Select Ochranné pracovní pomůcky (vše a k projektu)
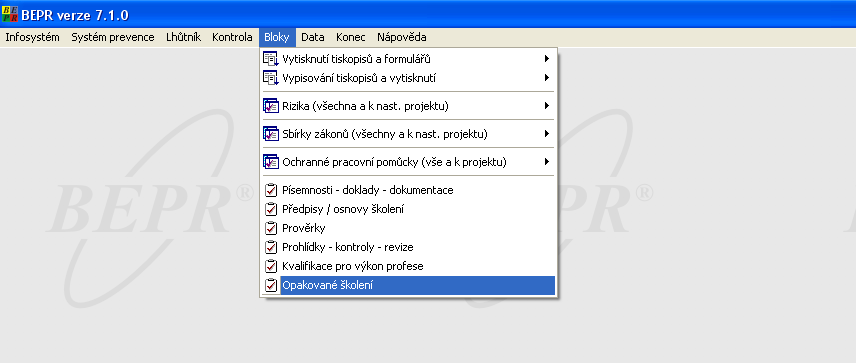This screenshot has height=363, width=856. [408, 162]
